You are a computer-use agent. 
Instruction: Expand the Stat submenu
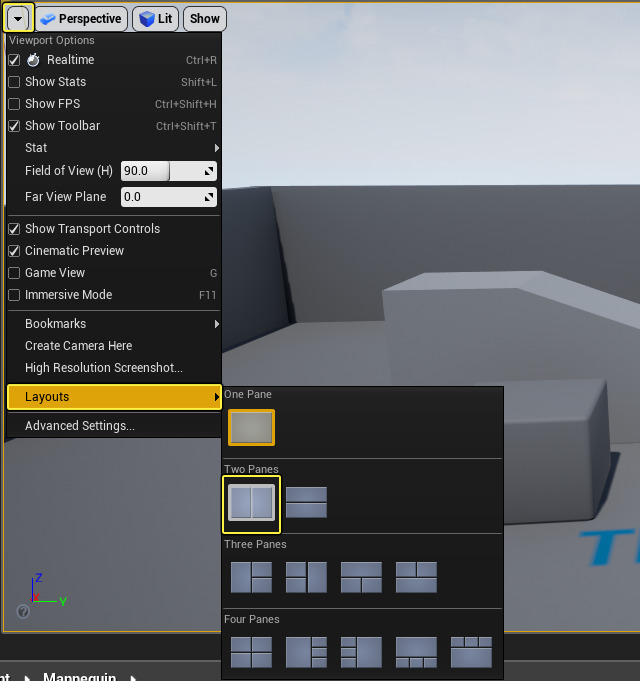coord(114,148)
